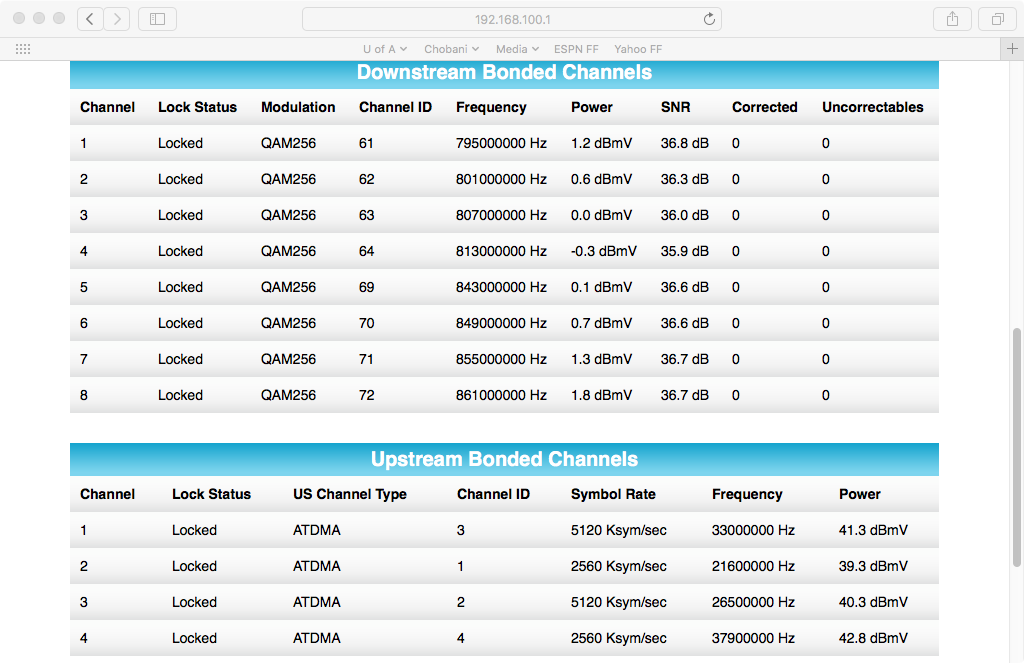Select the 843000000 Hz frequency cell
This screenshot has height=663, width=1024.
(x=501, y=287)
